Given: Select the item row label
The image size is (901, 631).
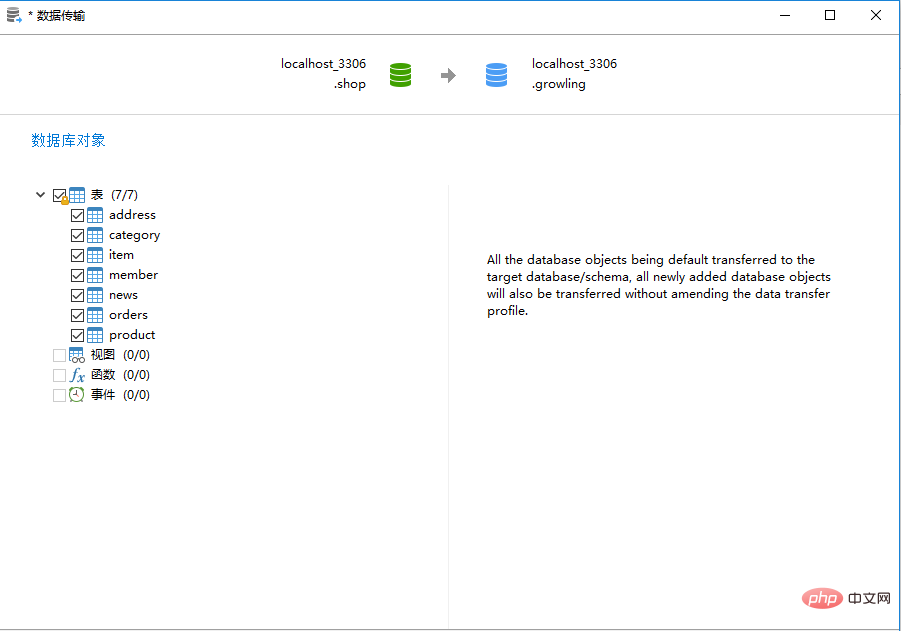Looking at the screenshot, I should (121, 255).
